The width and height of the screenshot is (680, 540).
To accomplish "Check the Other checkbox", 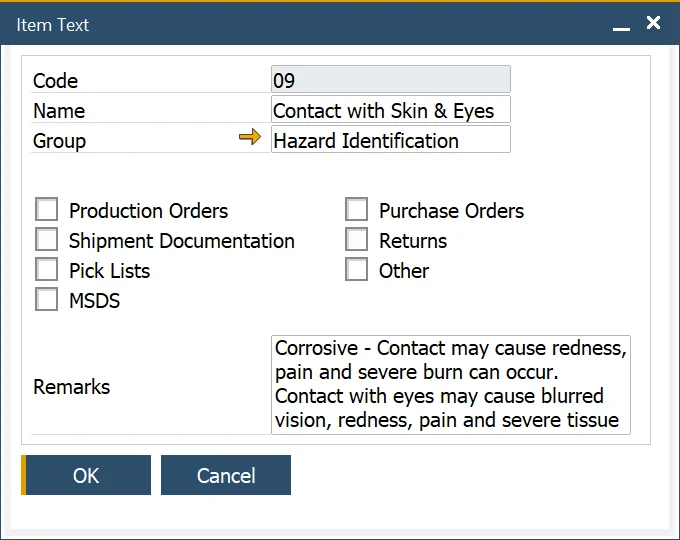I will [357, 270].
